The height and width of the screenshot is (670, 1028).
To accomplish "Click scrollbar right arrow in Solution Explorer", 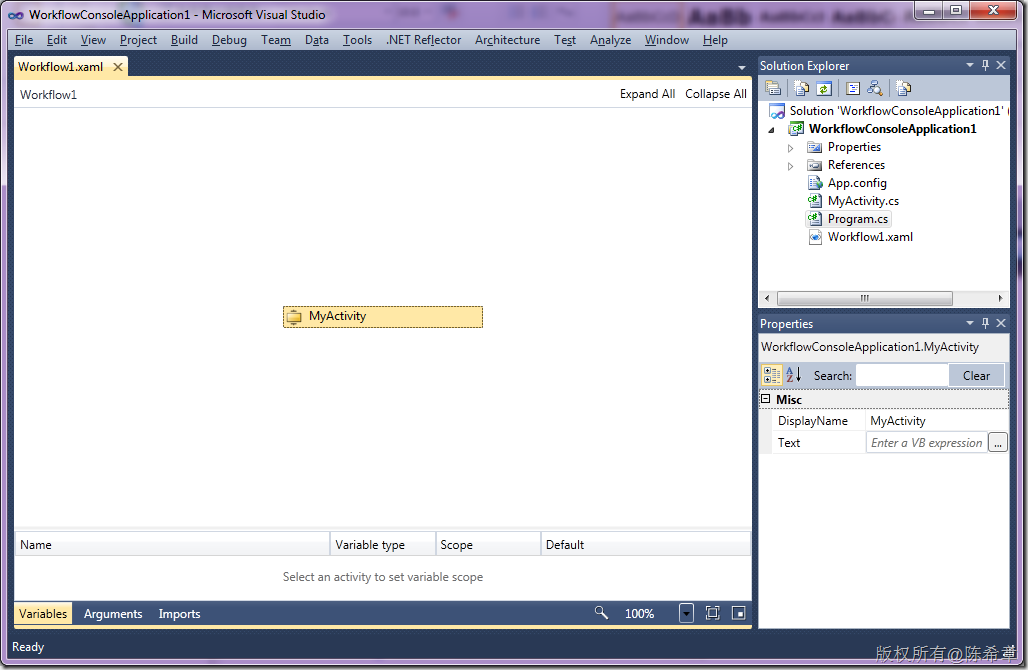I will click(x=1000, y=298).
